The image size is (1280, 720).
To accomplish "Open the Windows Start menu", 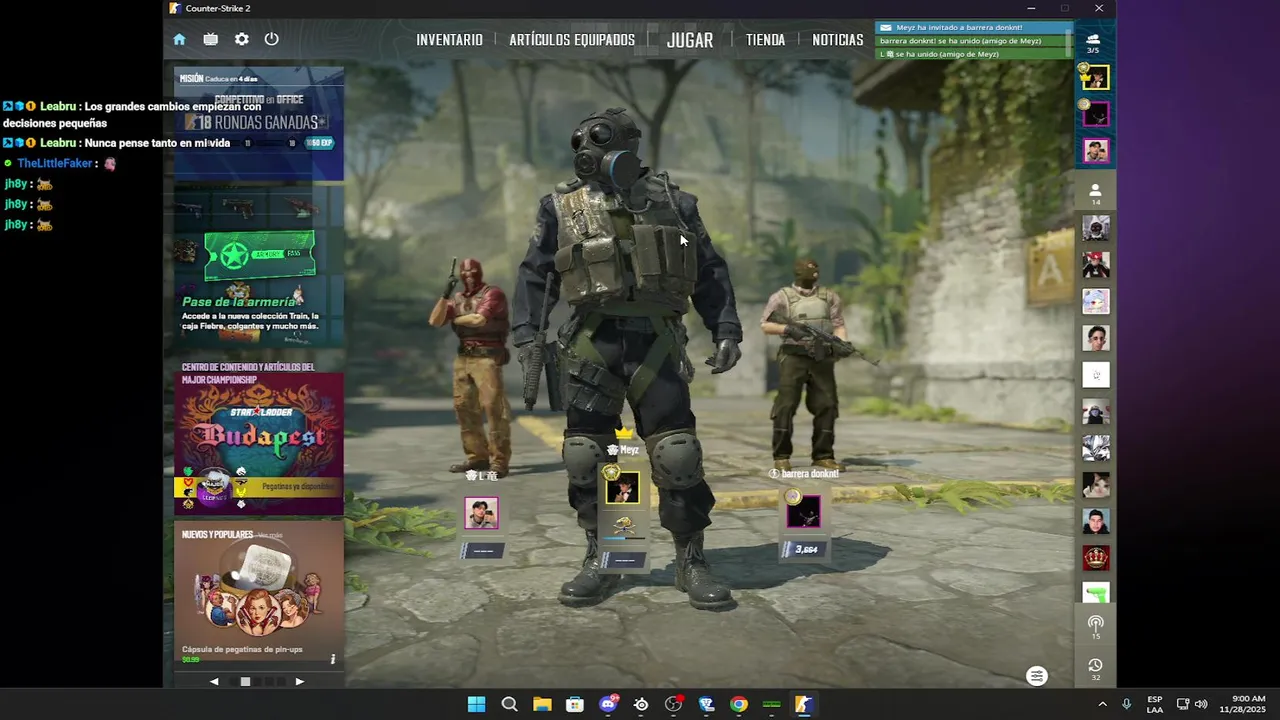I will pos(476,704).
